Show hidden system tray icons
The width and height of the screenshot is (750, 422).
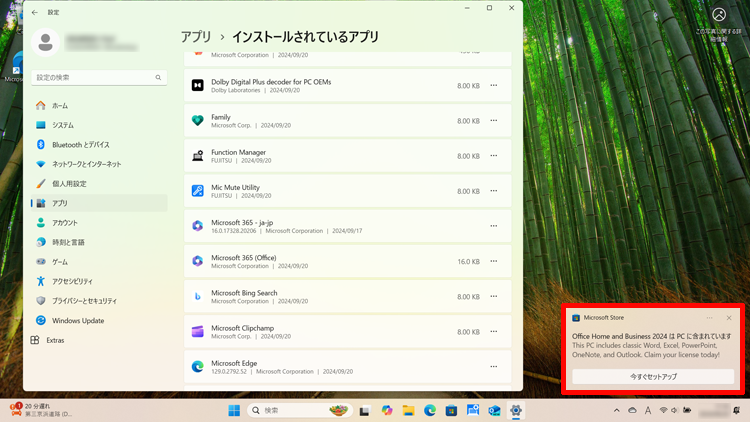point(616,411)
